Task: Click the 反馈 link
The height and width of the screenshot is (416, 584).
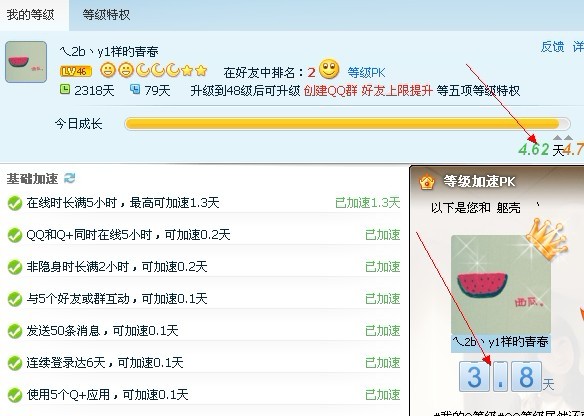Action: (552, 47)
